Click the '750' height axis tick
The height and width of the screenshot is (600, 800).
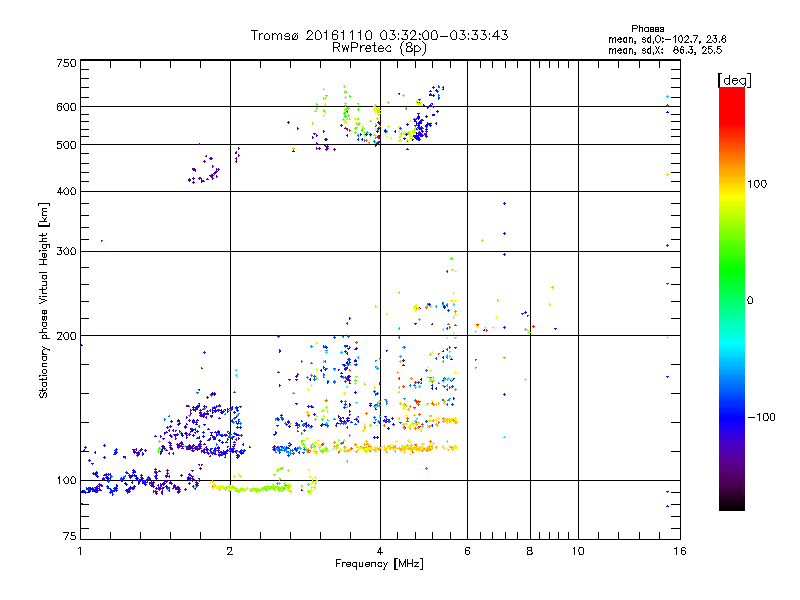pos(66,63)
